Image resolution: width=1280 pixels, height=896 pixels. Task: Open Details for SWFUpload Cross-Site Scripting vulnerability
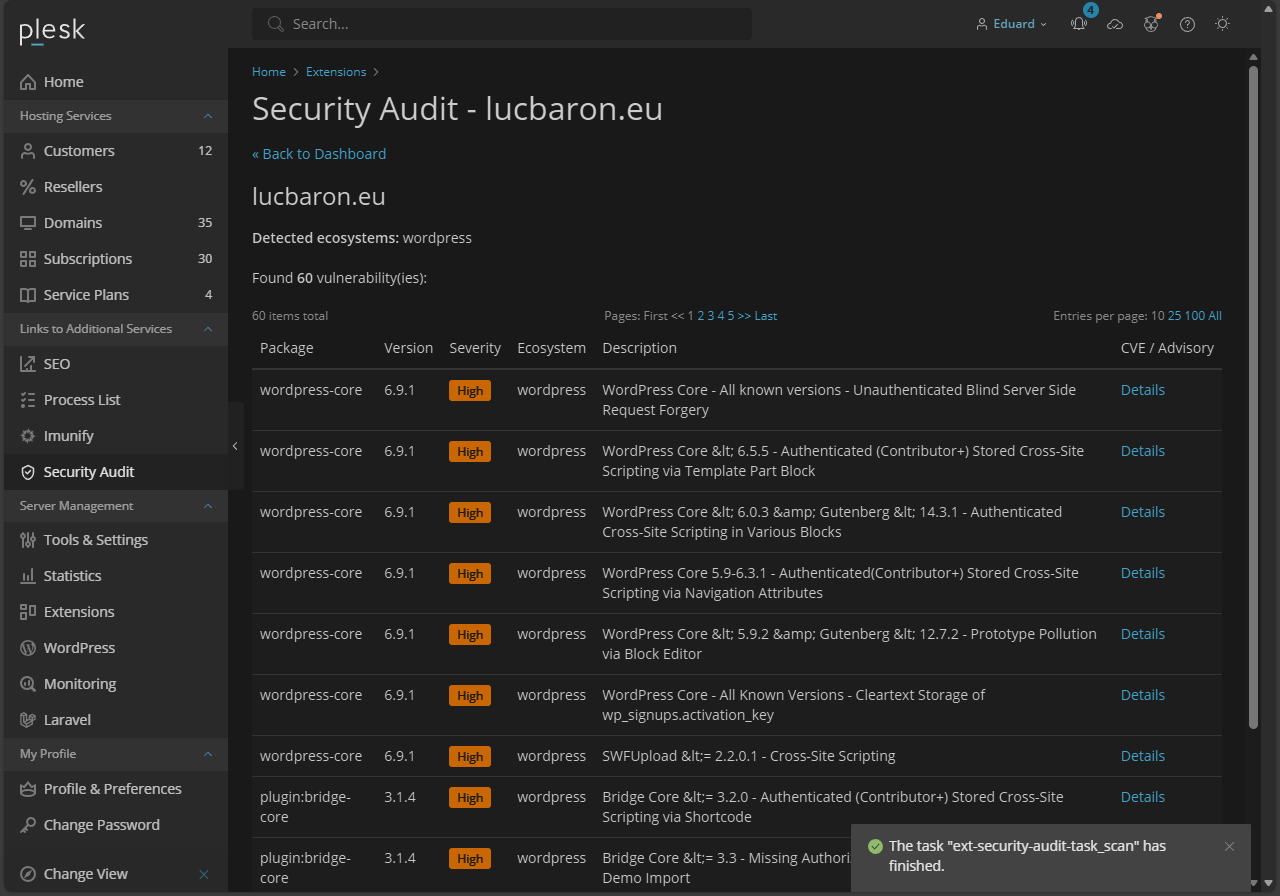(1142, 755)
